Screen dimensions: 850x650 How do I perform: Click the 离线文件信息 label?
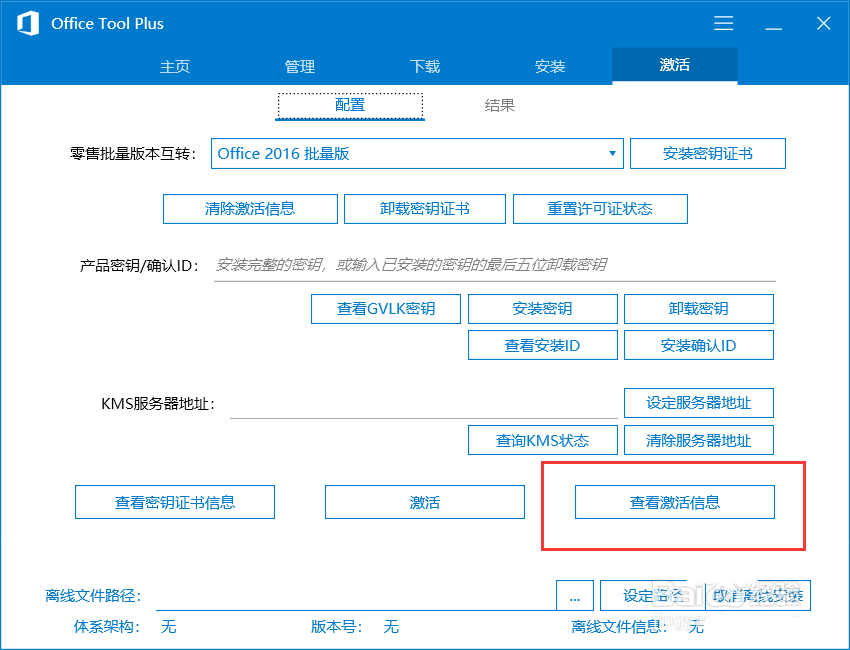(619, 627)
